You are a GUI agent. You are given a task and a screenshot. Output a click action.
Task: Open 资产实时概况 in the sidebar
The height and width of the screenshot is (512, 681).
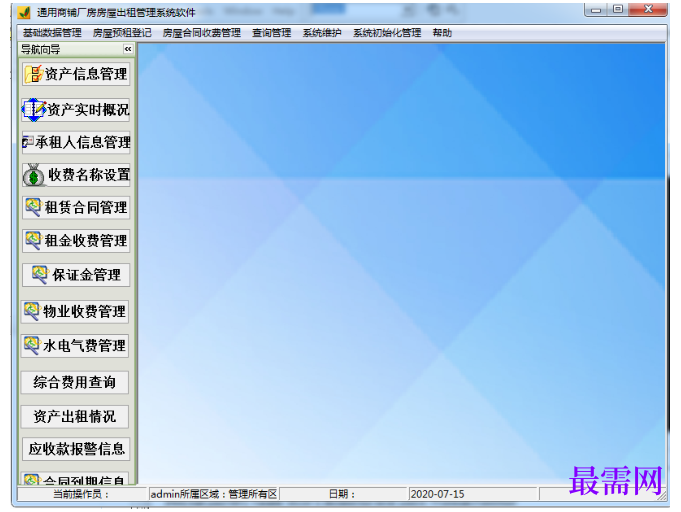(76, 109)
